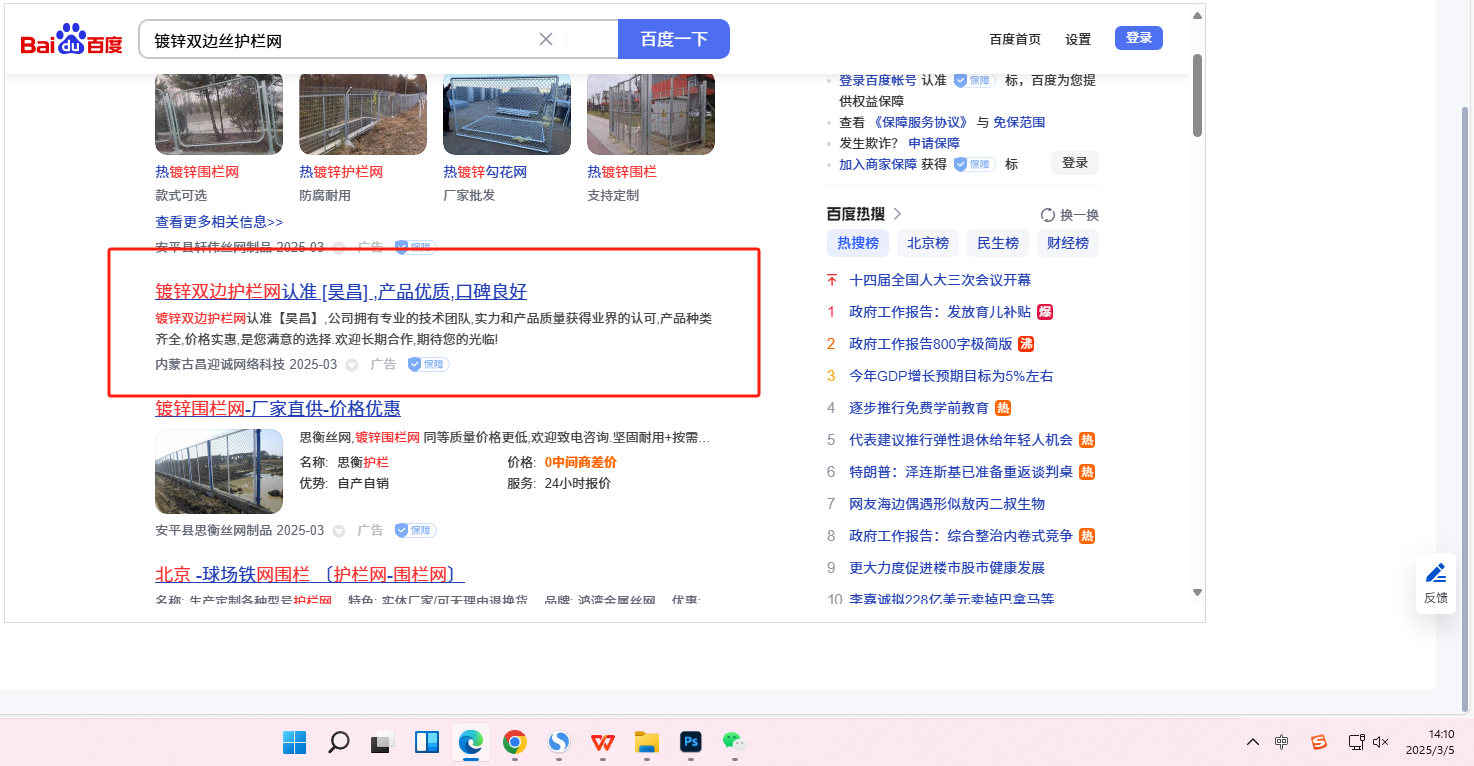Open the Windows Start menu
1474x766 pixels.
(x=294, y=742)
